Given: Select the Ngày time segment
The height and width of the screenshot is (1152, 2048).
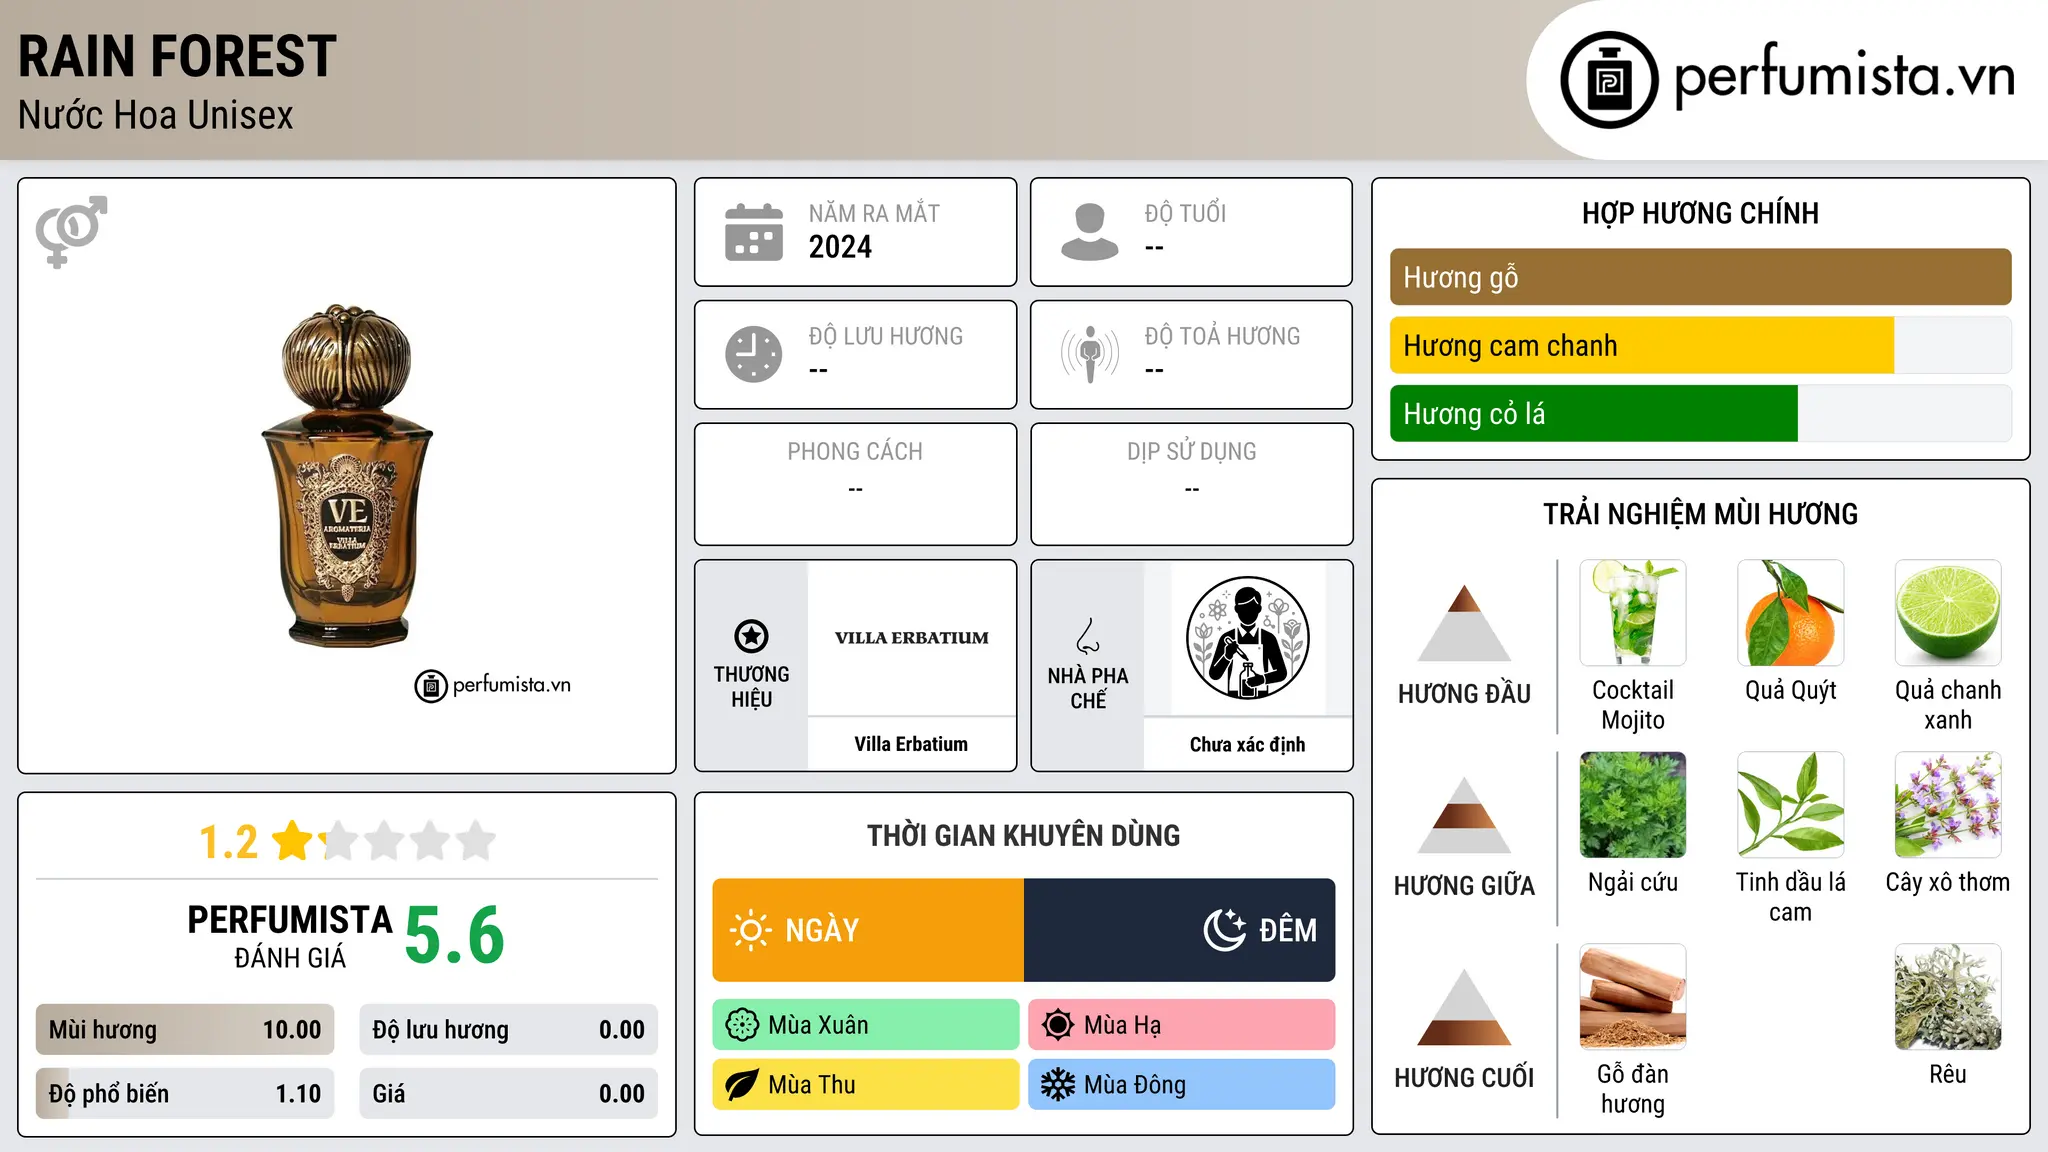Looking at the screenshot, I should 868,930.
